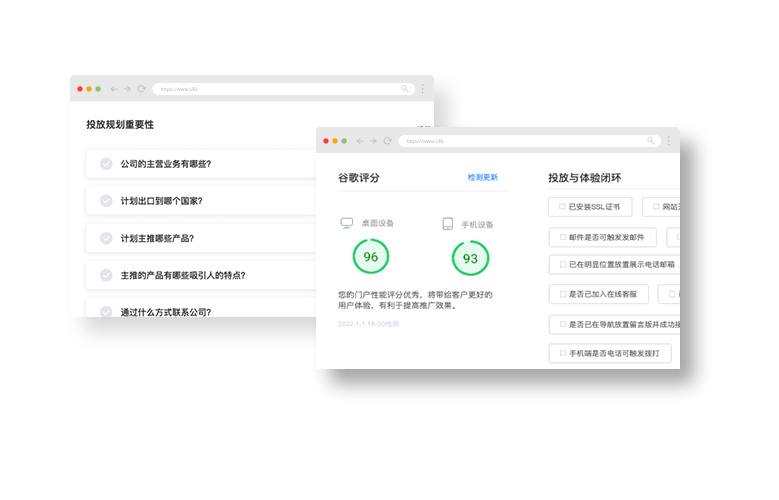The image size is (779, 500).
Task: Click forward arrow in the front browser window
Action: 373,141
